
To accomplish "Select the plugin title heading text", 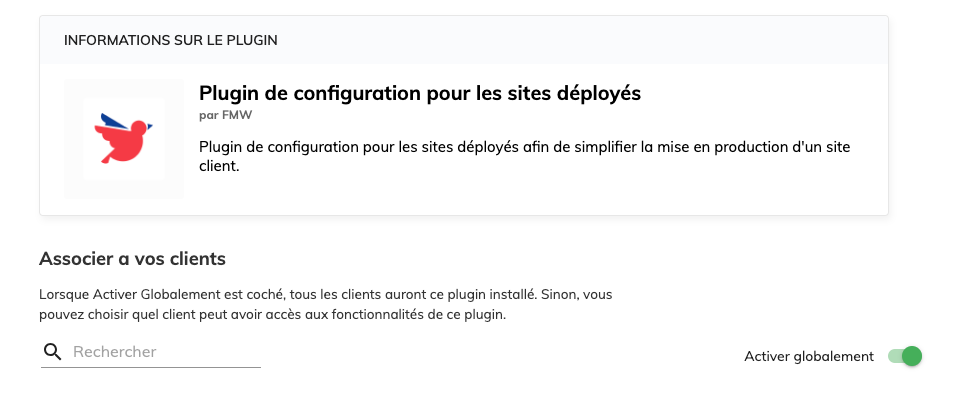I will 420,93.
